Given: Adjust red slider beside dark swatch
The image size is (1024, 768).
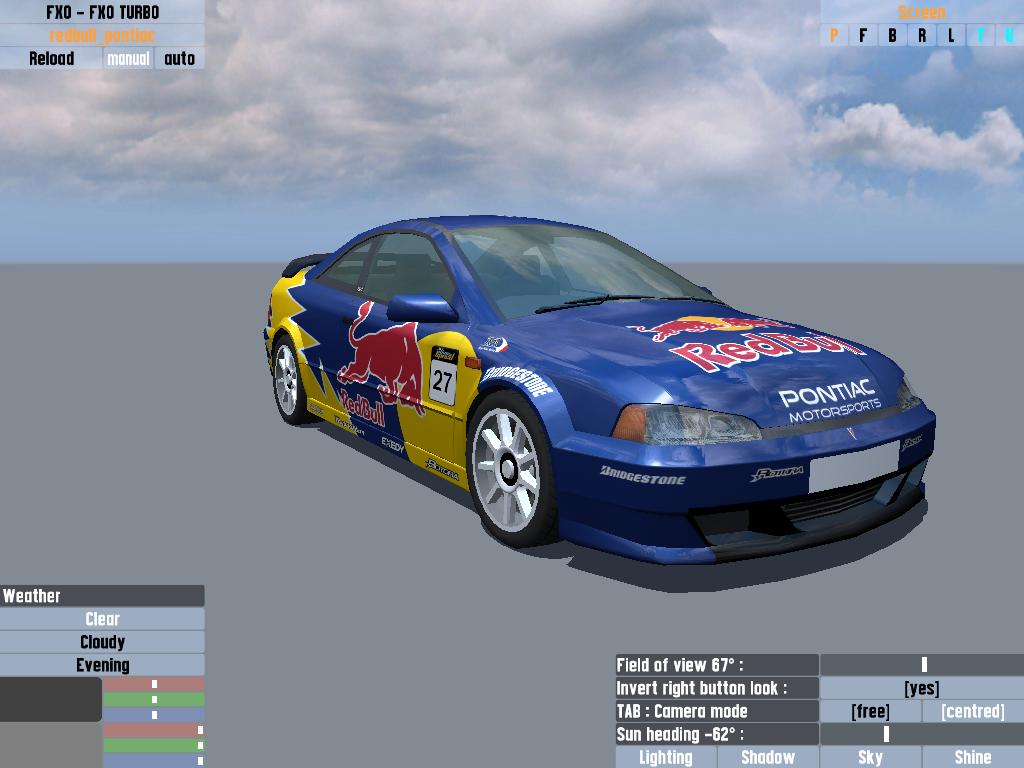Looking at the screenshot, I should point(154,684).
